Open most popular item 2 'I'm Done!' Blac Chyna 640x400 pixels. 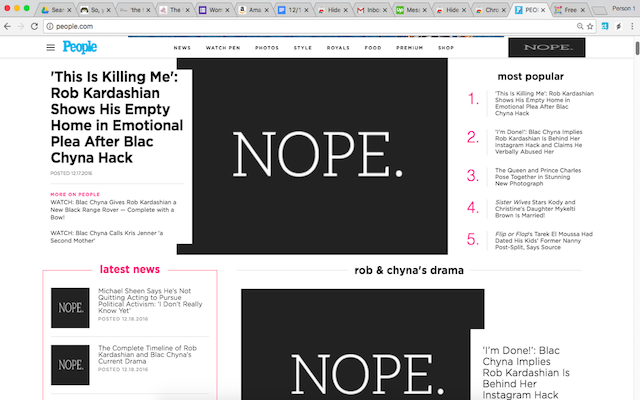pos(539,142)
